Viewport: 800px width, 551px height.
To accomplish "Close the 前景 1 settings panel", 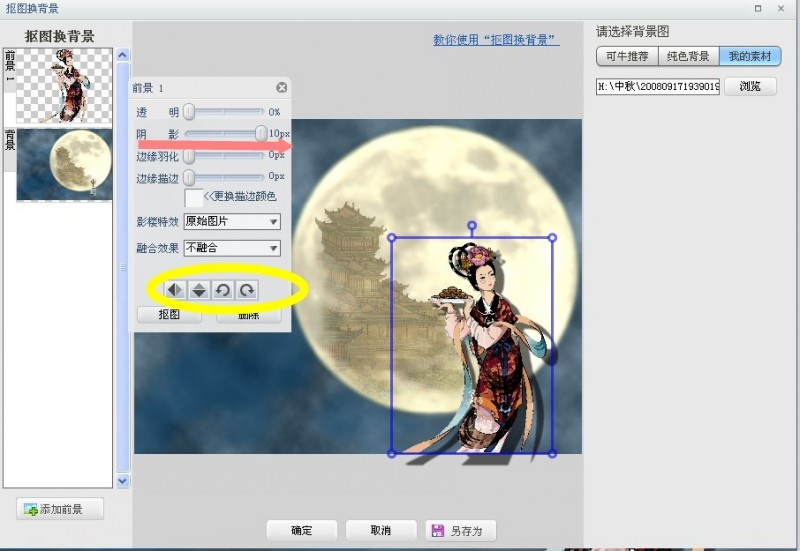I will pyautogui.click(x=282, y=88).
